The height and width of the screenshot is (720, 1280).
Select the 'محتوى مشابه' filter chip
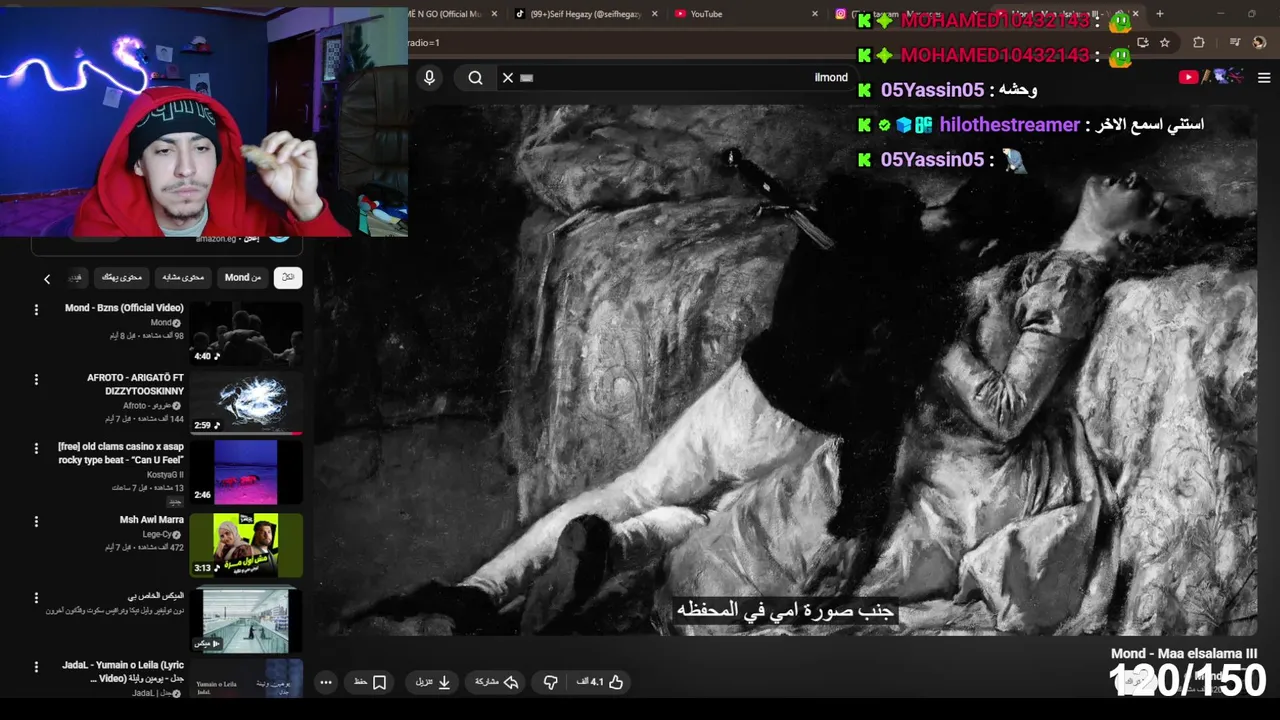(183, 277)
